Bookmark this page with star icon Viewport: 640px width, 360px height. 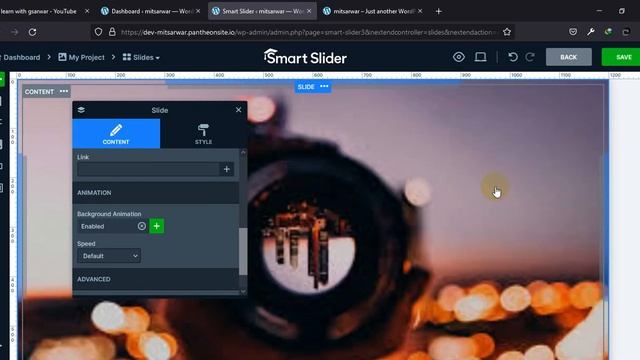coord(507,32)
